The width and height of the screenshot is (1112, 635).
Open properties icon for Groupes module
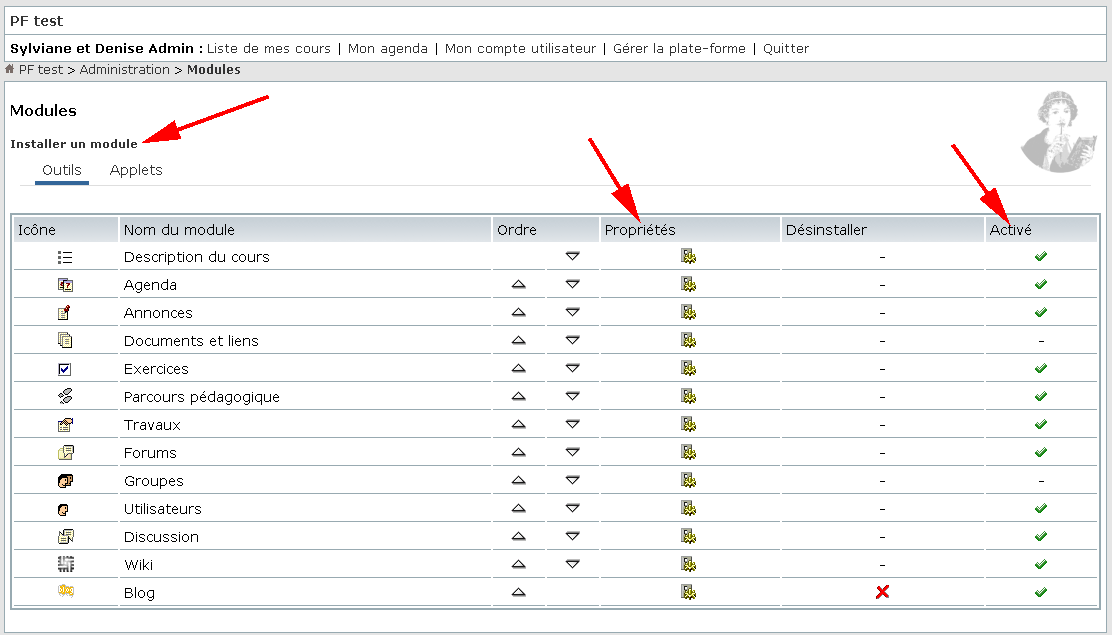coord(688,480)
